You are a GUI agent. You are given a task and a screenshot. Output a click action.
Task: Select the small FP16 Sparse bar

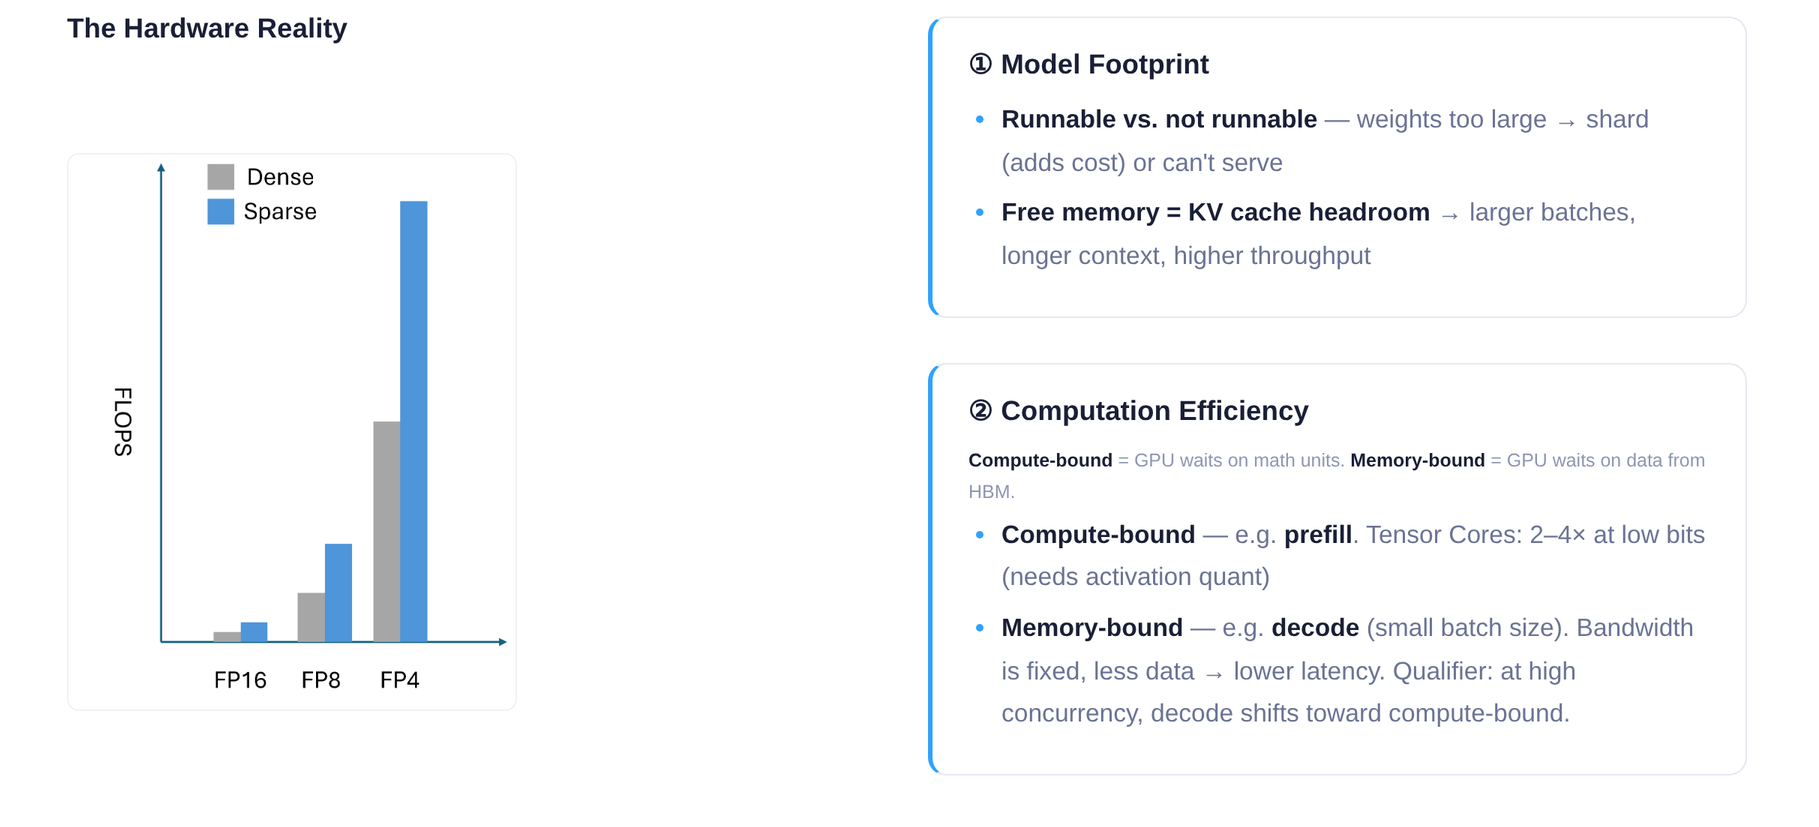coord(254,632)
